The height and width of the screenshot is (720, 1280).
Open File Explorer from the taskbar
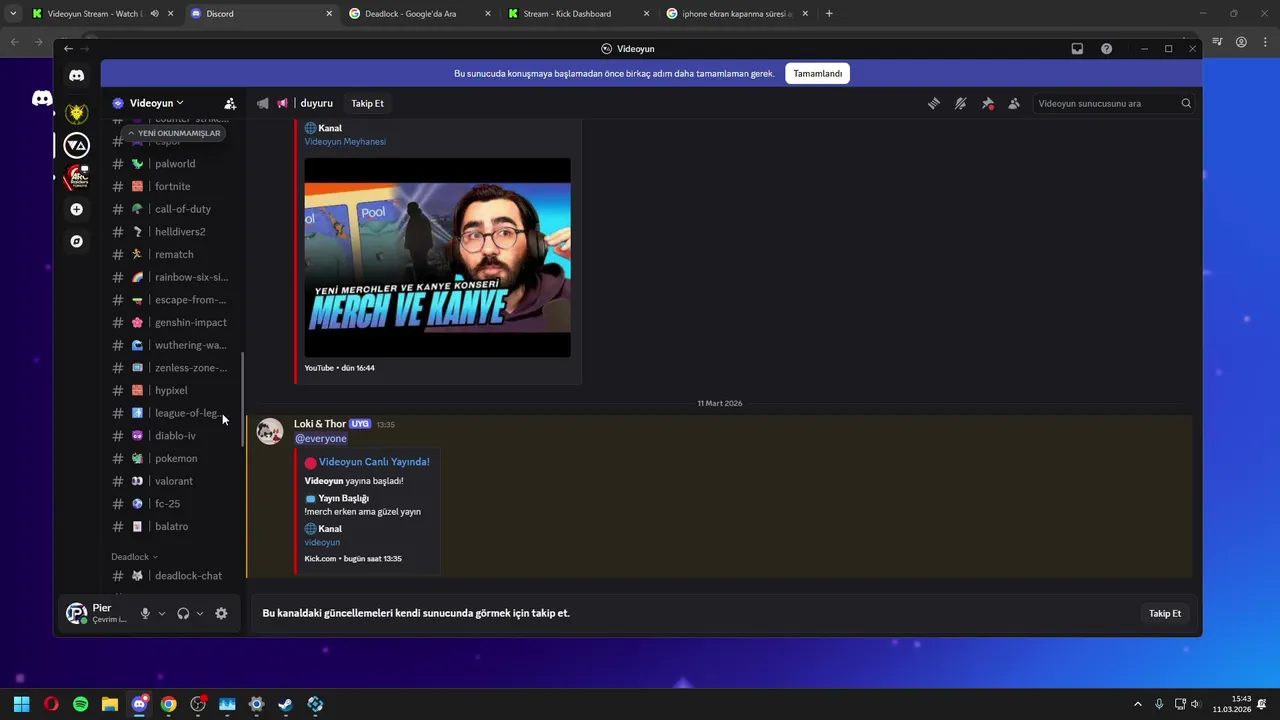tap(110, 704)
